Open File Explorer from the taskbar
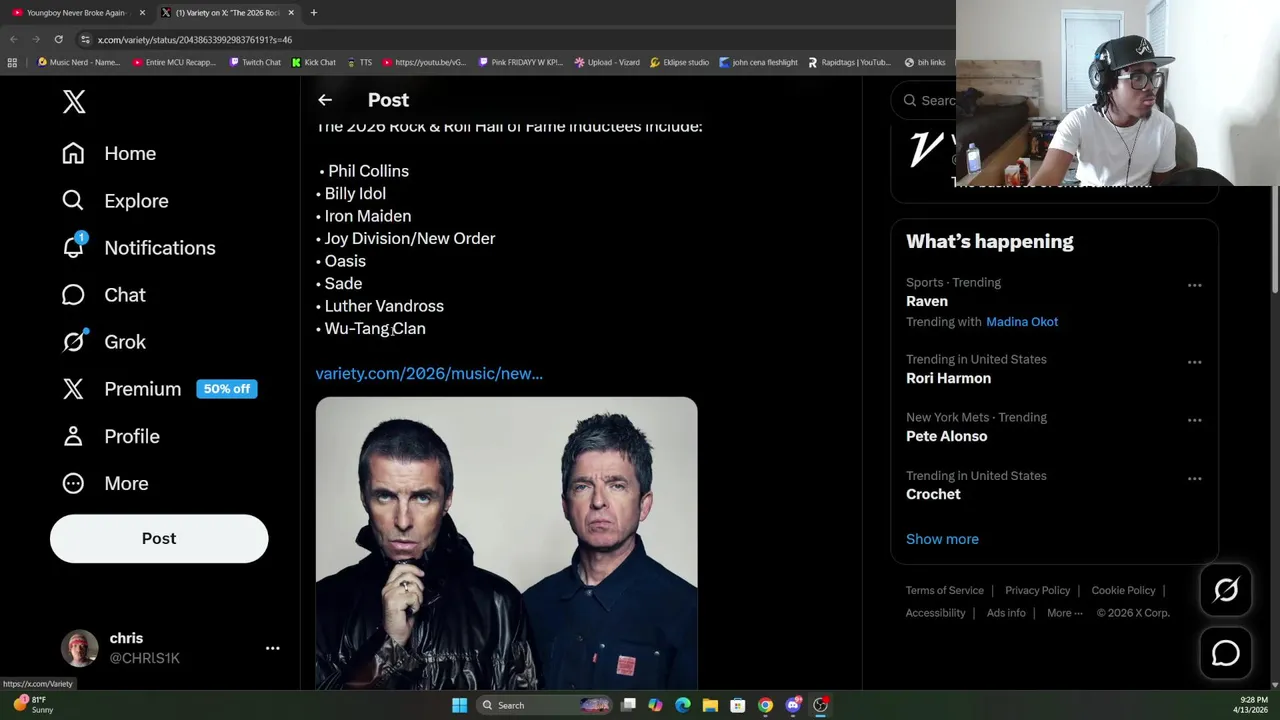Image resolution: width=1280 pixels, height=720 pixels. [710, 705]
